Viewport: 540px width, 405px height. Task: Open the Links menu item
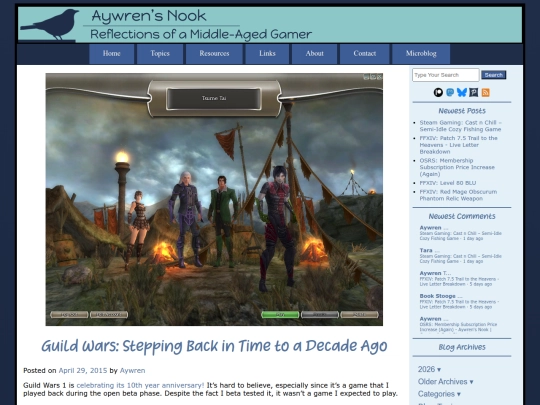pos(267,54)
